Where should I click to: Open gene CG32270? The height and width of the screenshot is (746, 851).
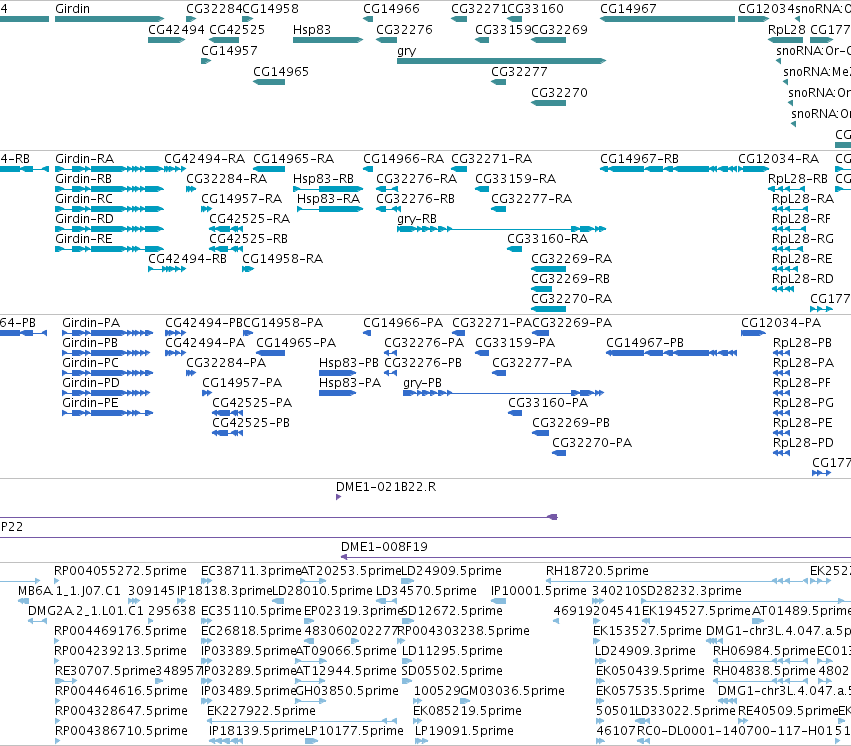(548, 103)
